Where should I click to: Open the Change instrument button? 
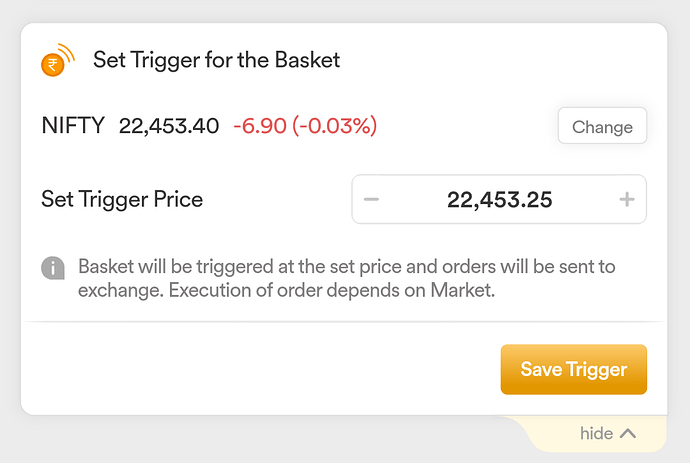602,126
